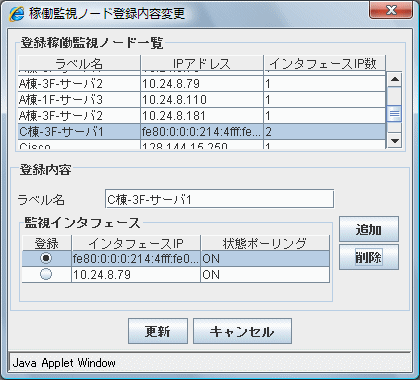
Task: Click the 追加 button
Action: pyautogui.click(x=369, y=229)
